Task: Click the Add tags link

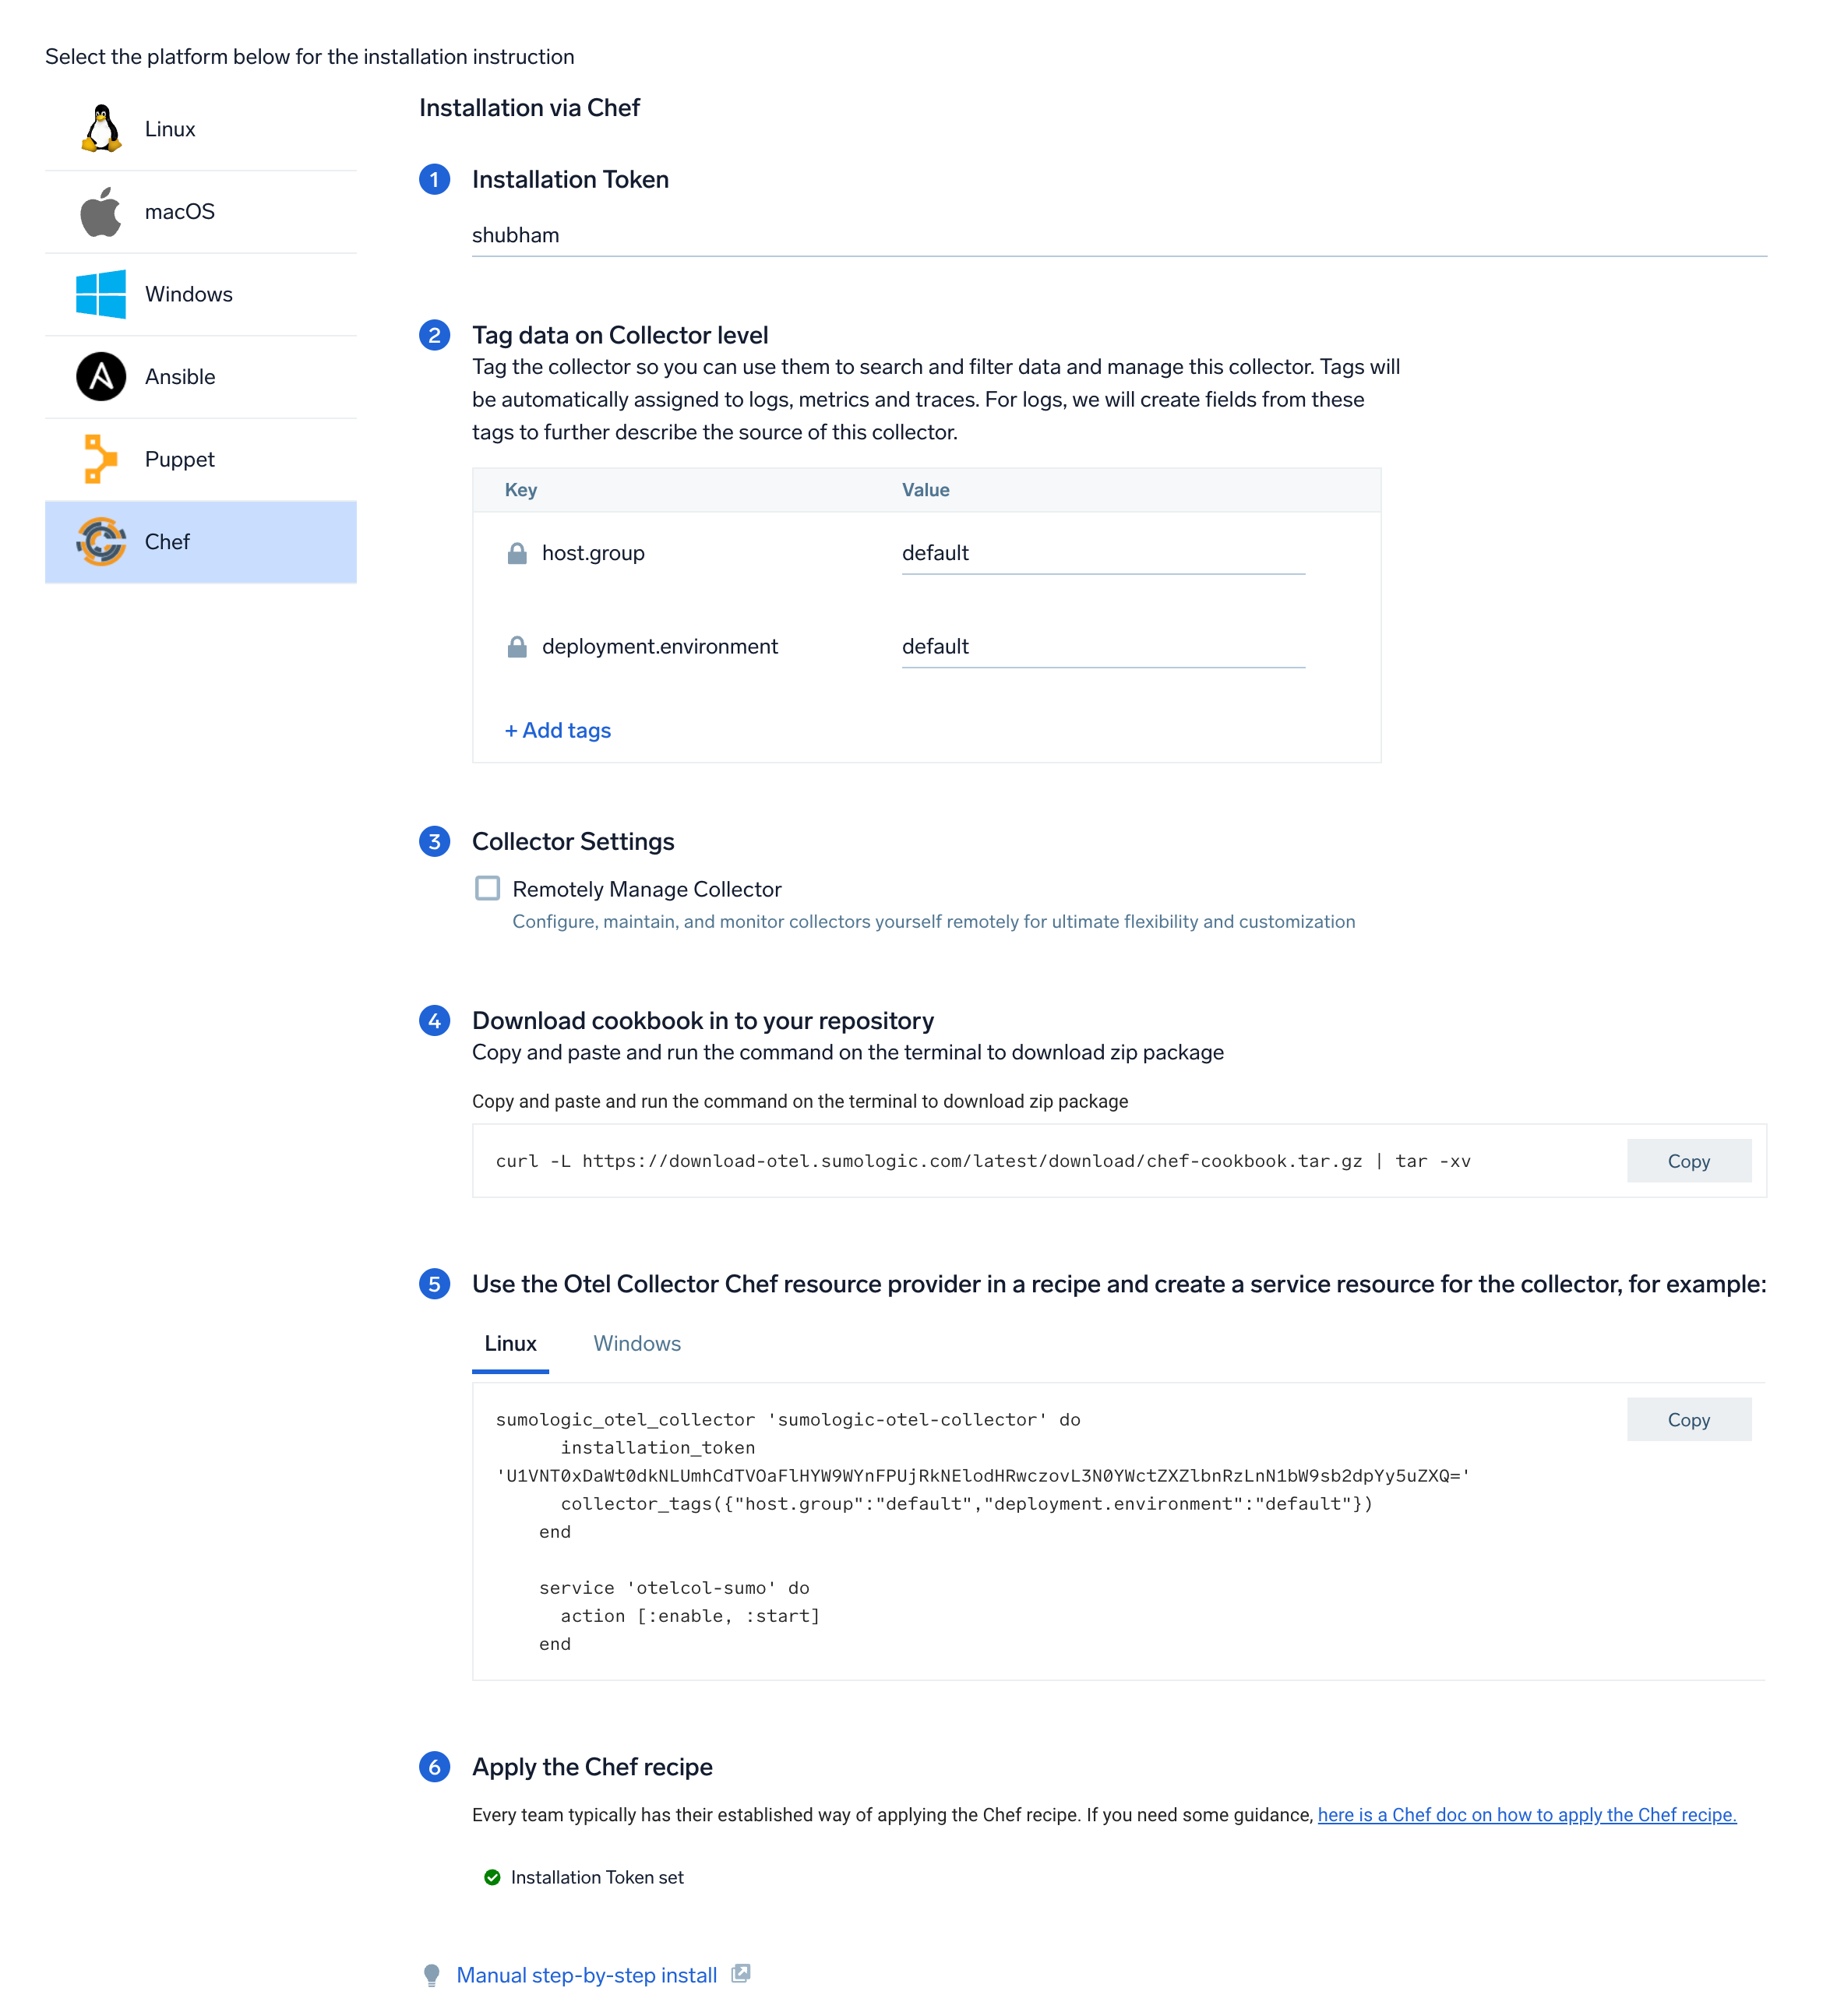Action: click(x=558, y=731)
